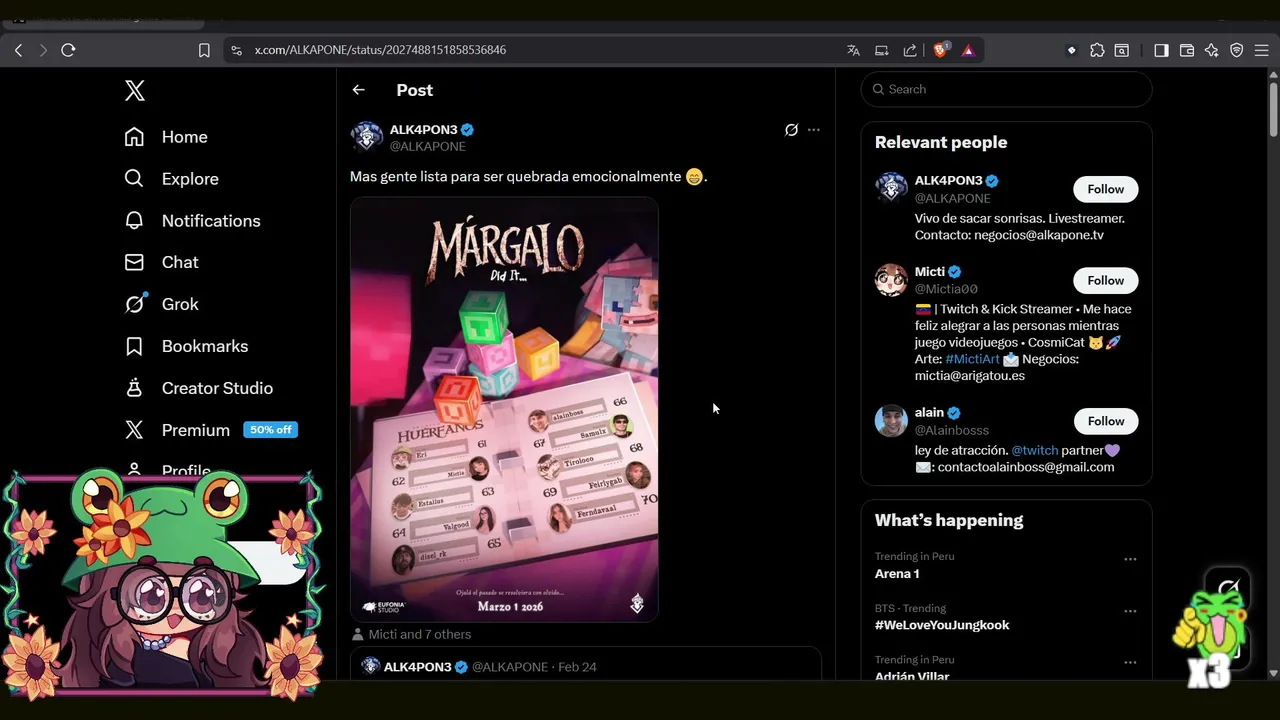Go to Home in X sidebar

(x=166, y=137)
